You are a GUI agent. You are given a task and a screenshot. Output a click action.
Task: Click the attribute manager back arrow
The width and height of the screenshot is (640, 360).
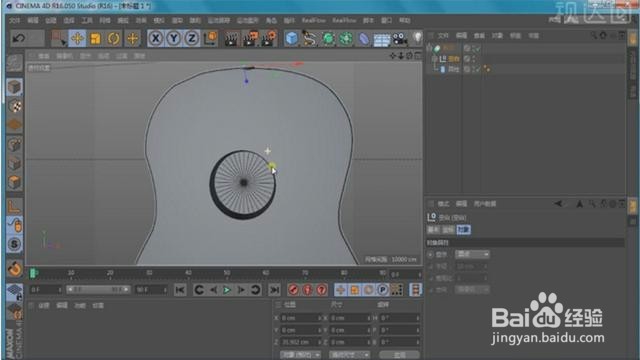(558, 204)
